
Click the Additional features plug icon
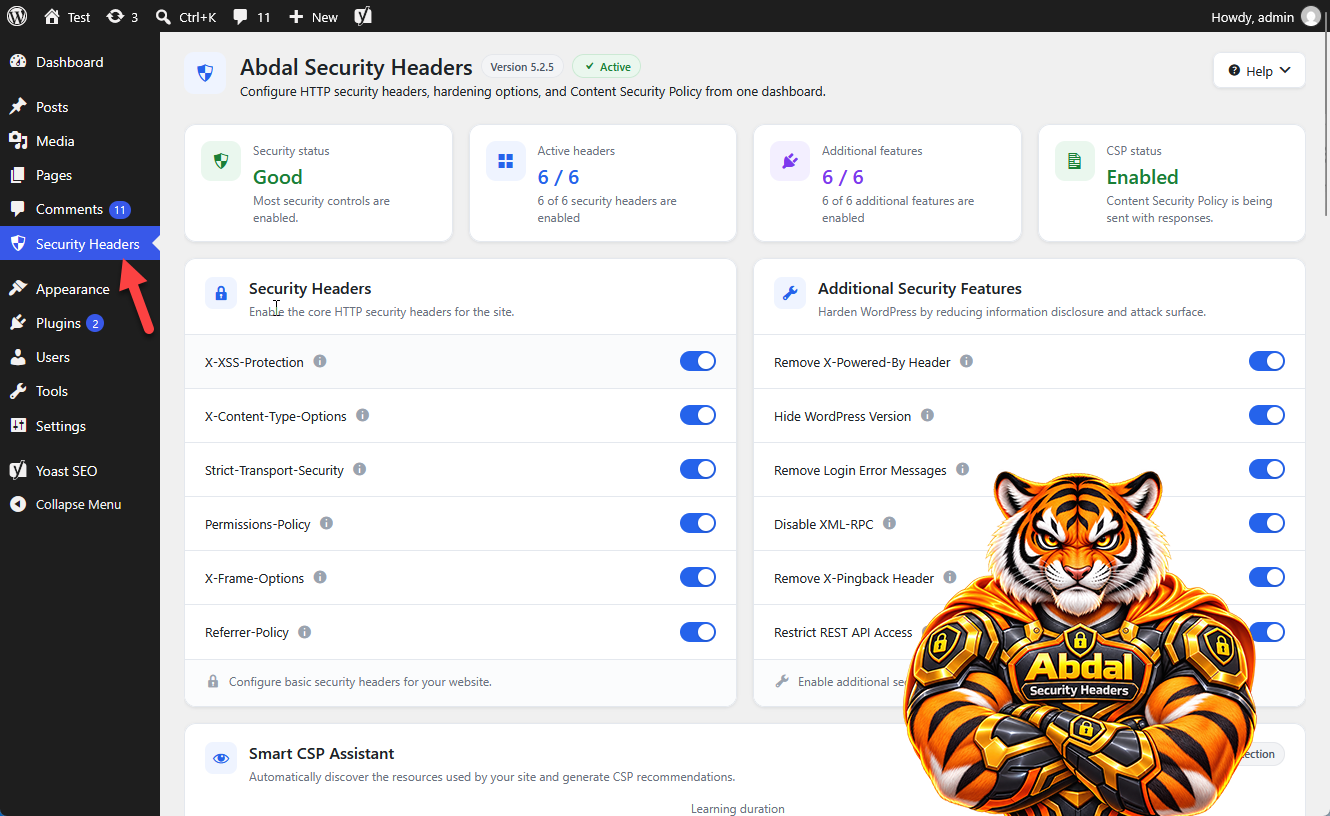[x=790, y=161]
